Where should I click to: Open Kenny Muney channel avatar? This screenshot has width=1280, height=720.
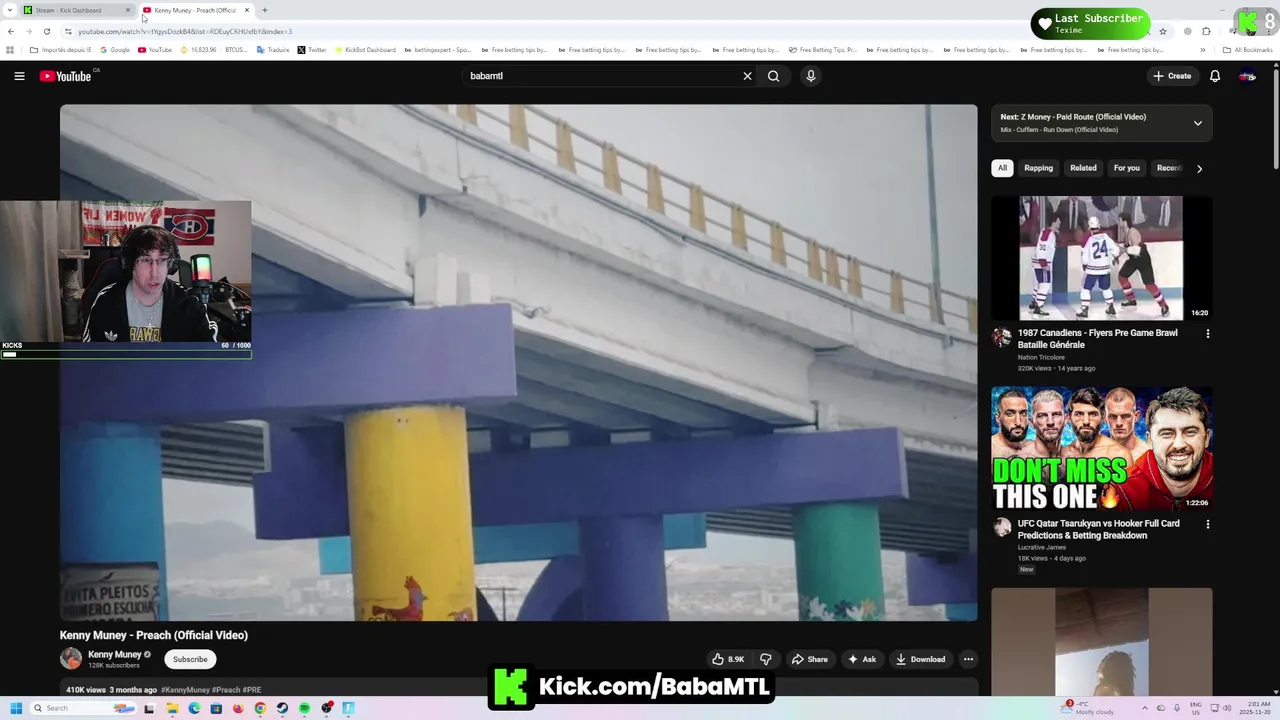coord(71,658)
